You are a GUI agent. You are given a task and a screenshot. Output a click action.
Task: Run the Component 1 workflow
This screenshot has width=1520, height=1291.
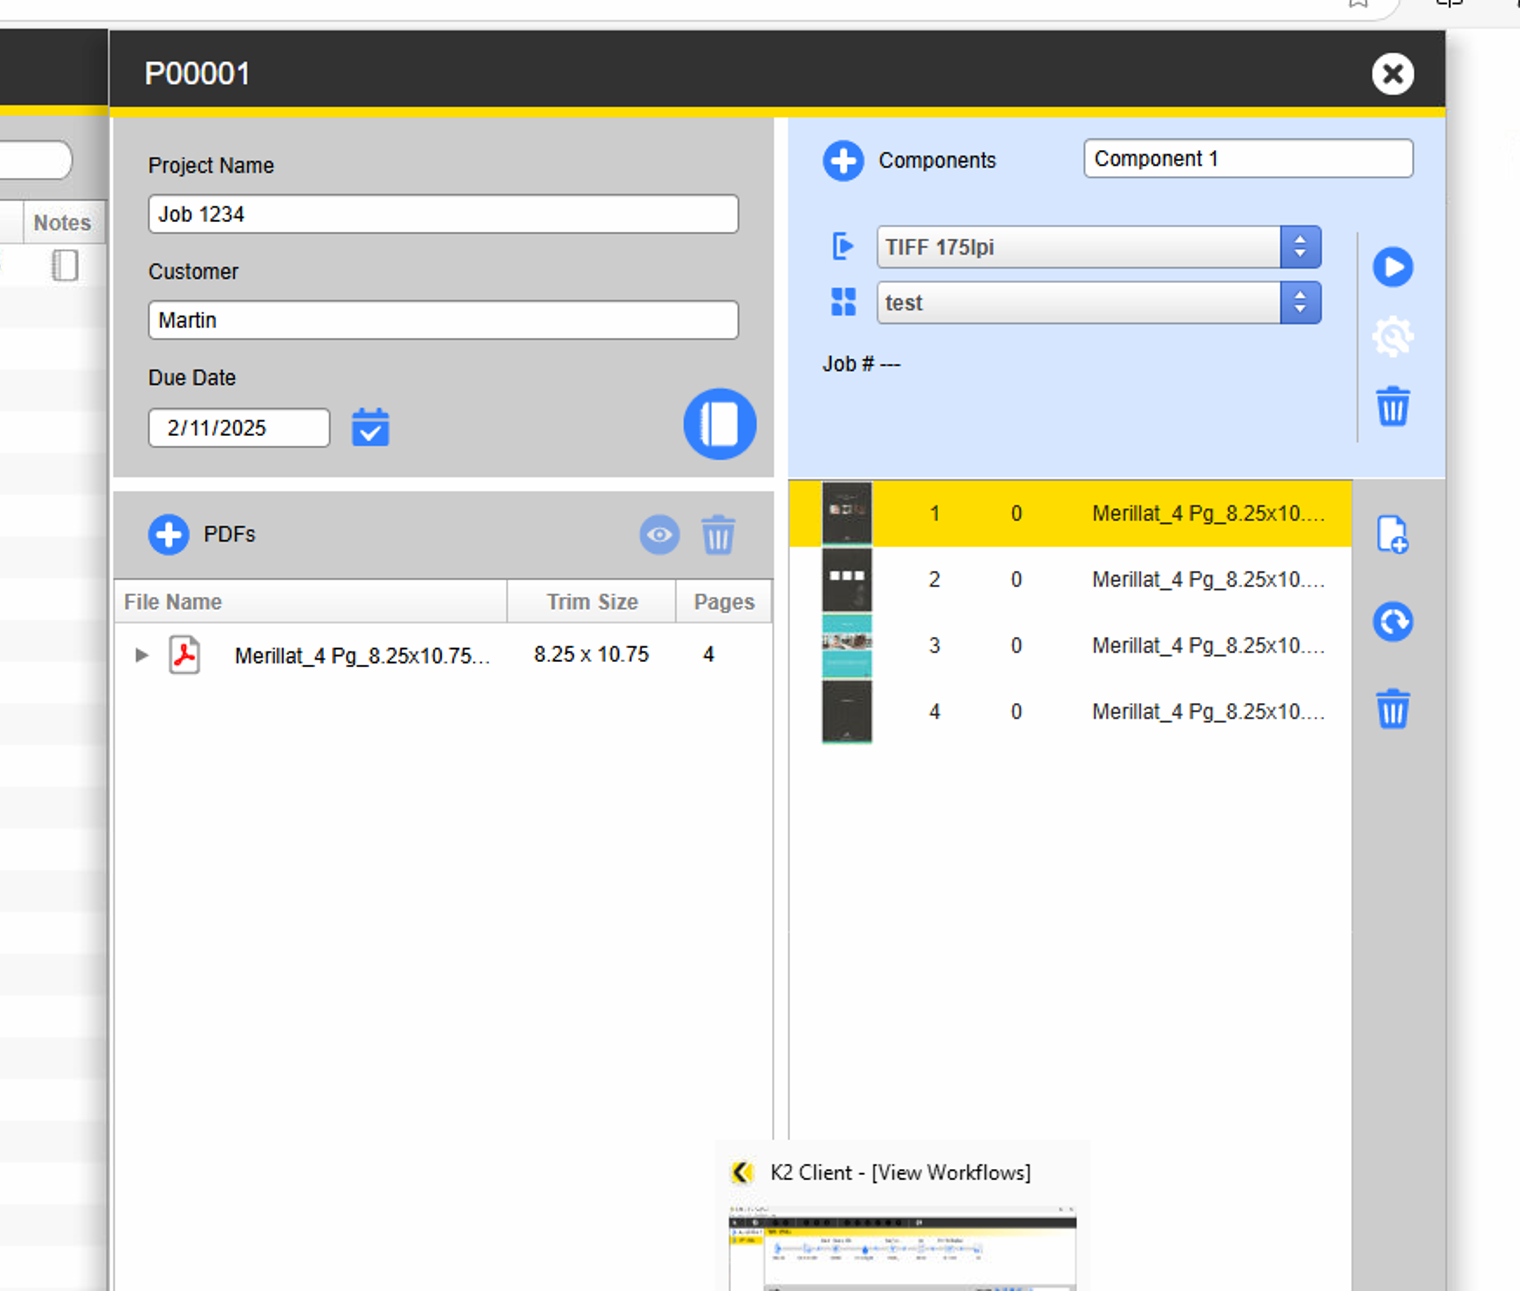coord(1392,267)
